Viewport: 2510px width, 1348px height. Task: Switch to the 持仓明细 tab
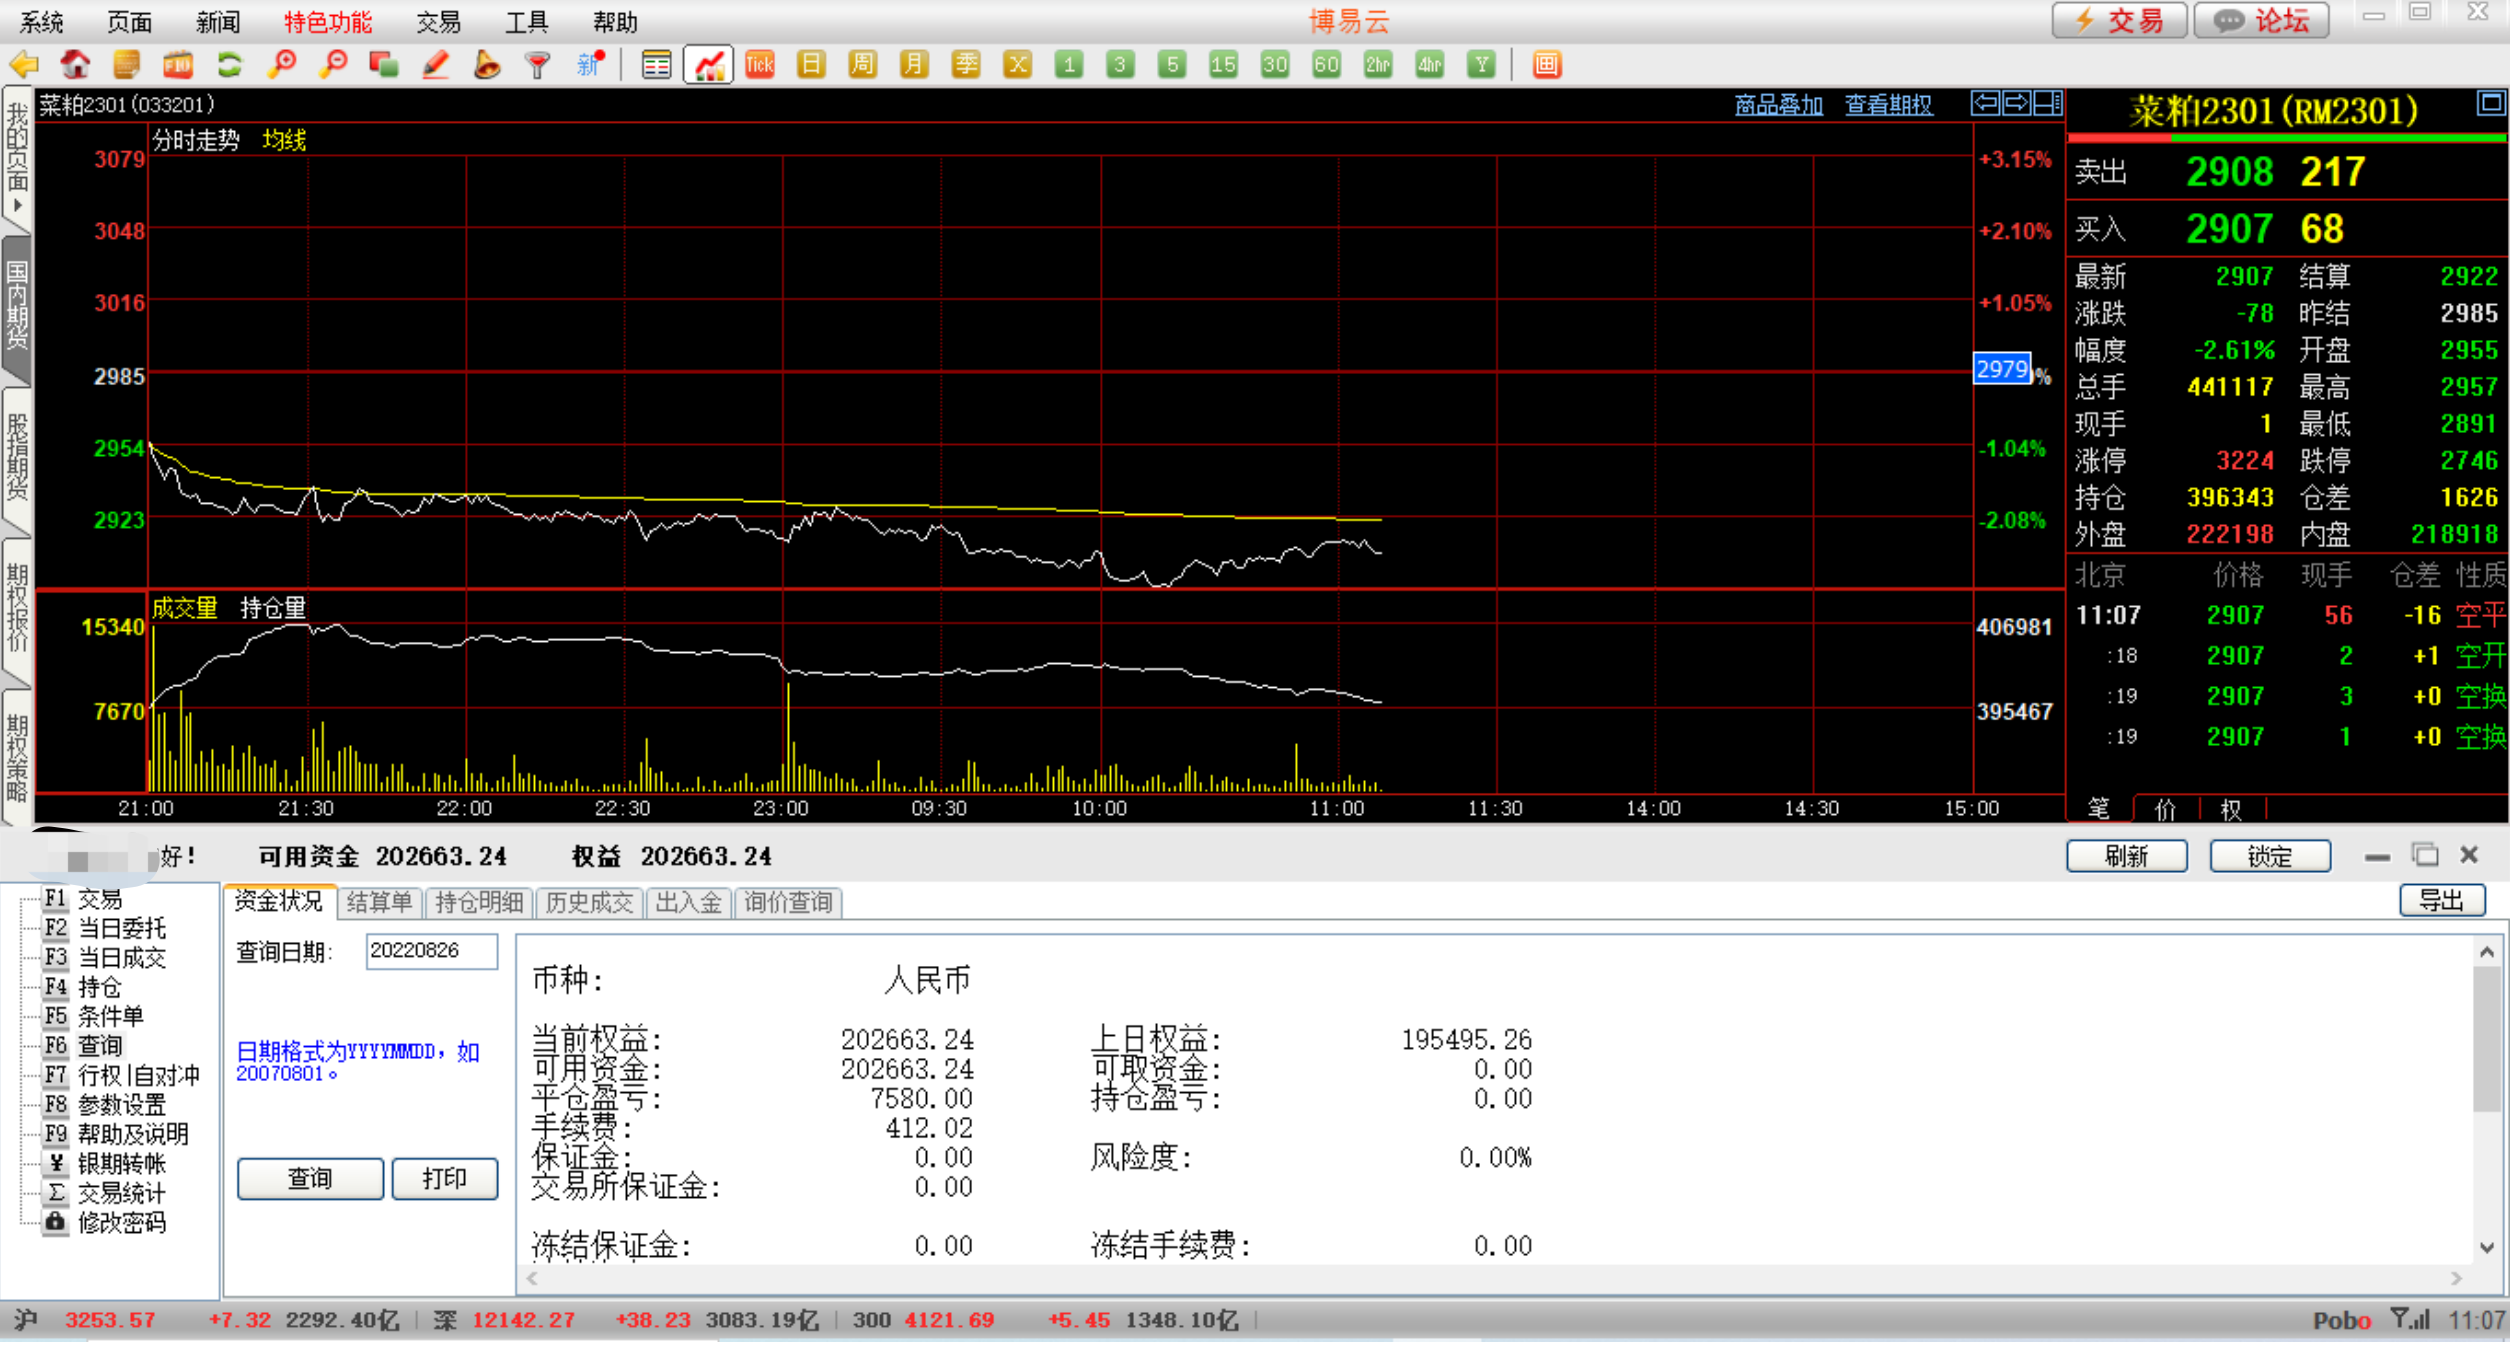(x=479, y=902)
